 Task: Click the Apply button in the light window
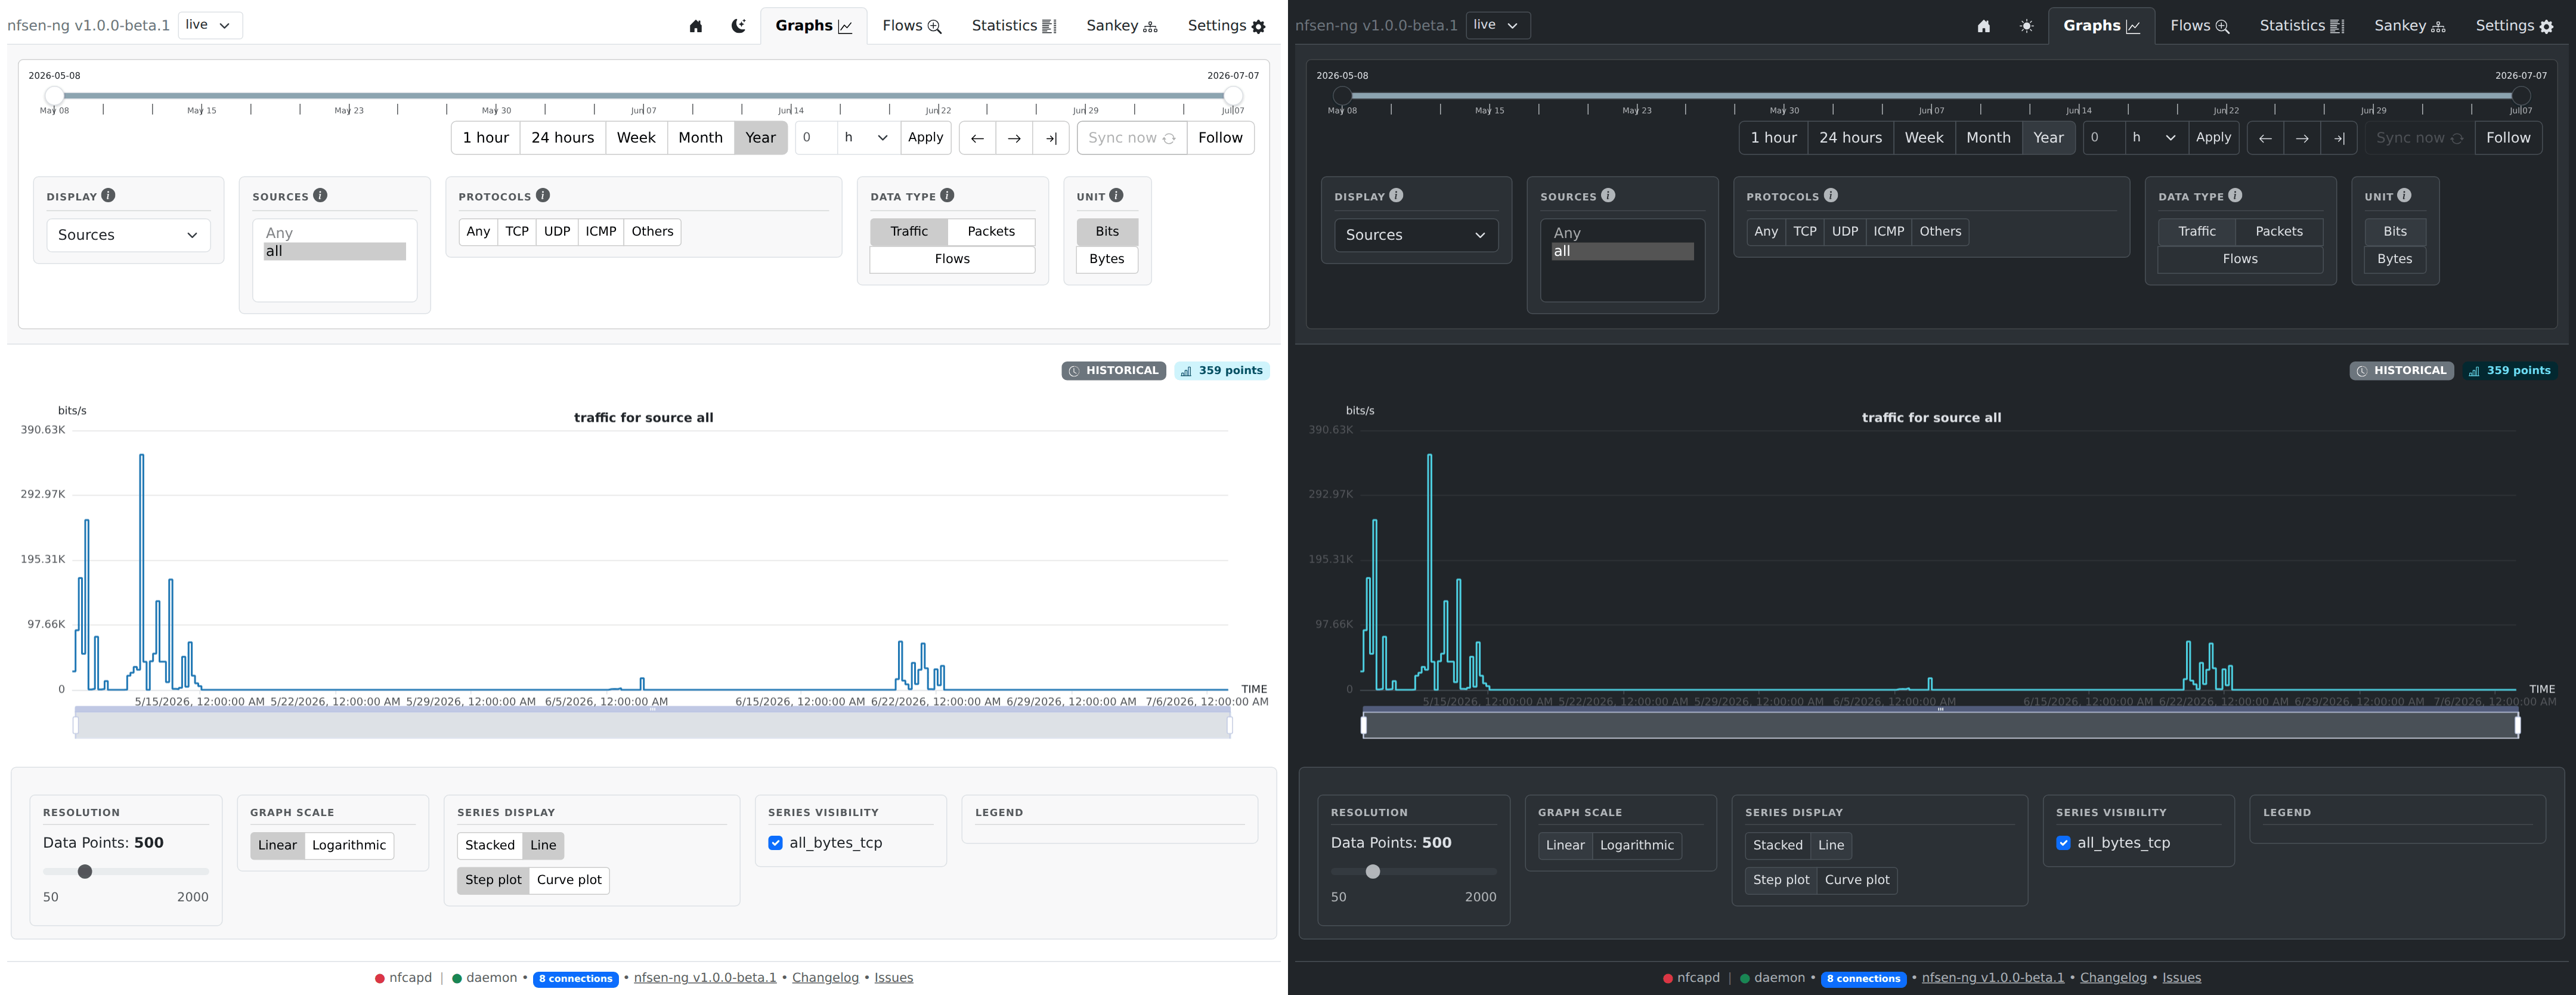click(x=925, y=138)
